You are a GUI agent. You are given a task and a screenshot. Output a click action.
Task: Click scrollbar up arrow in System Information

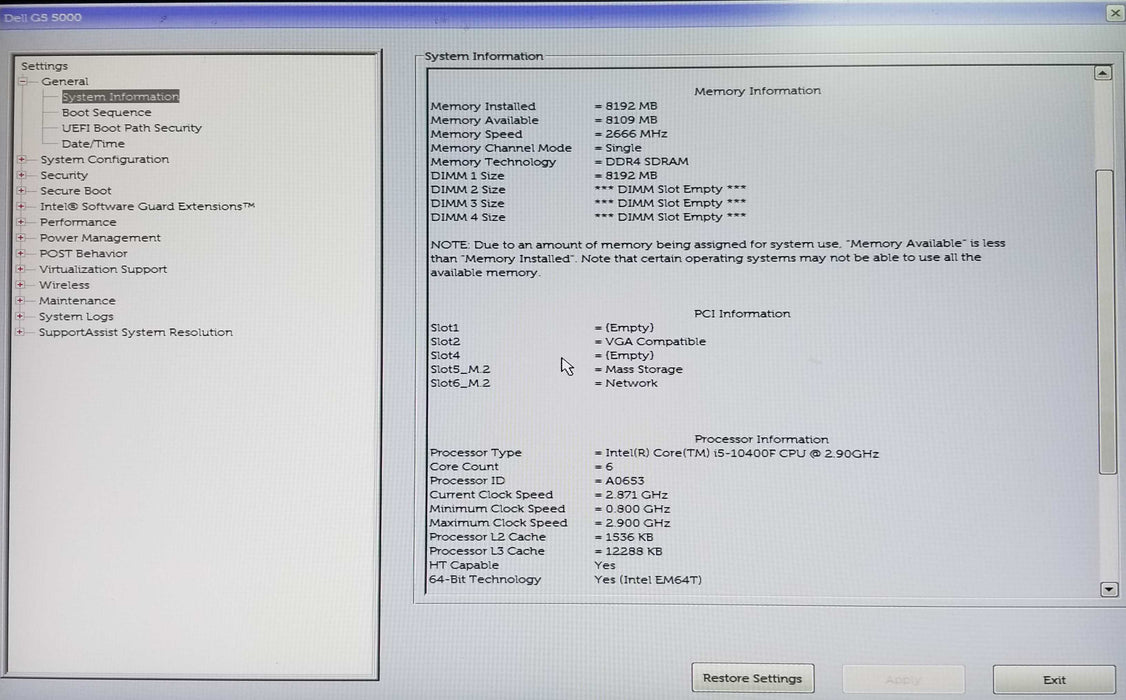pyautogui.click(x=1103, y=73)
